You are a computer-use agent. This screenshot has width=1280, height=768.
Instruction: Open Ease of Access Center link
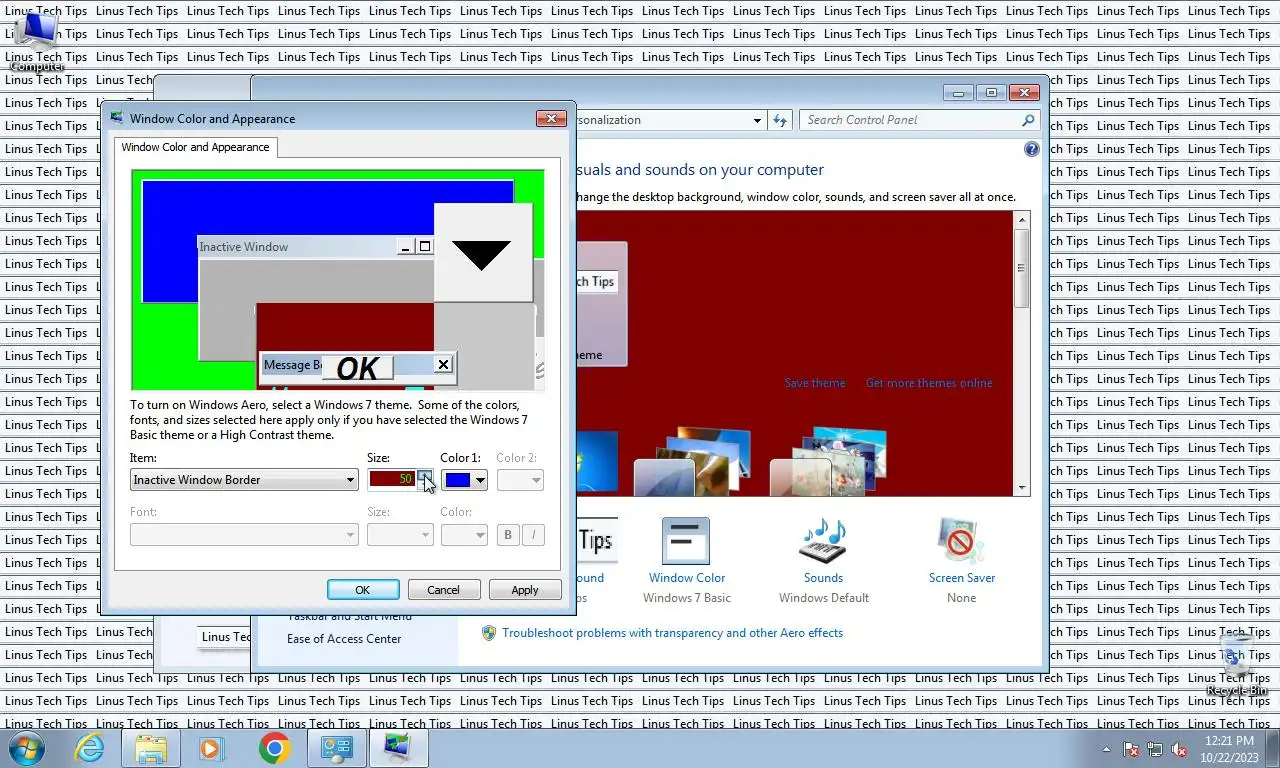(x=344, y=639)
